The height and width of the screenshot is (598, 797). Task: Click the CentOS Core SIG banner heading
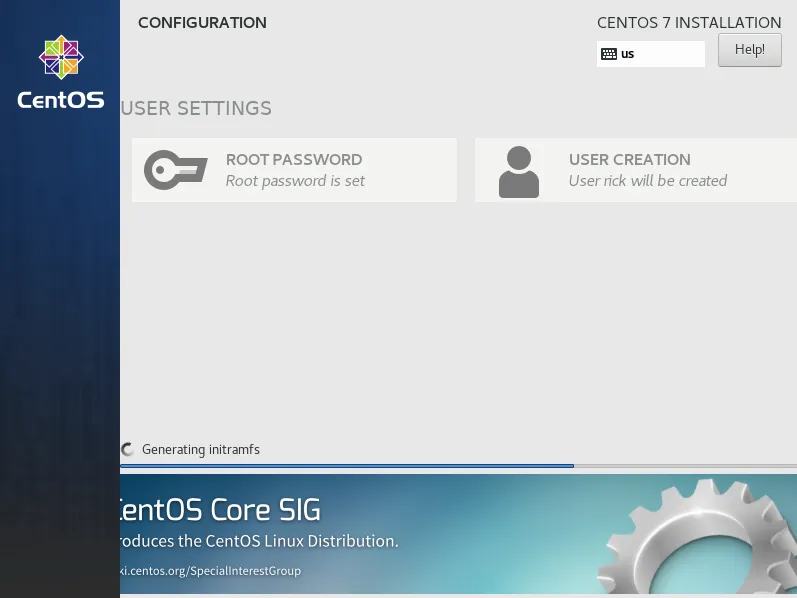(x=220, y=510)
